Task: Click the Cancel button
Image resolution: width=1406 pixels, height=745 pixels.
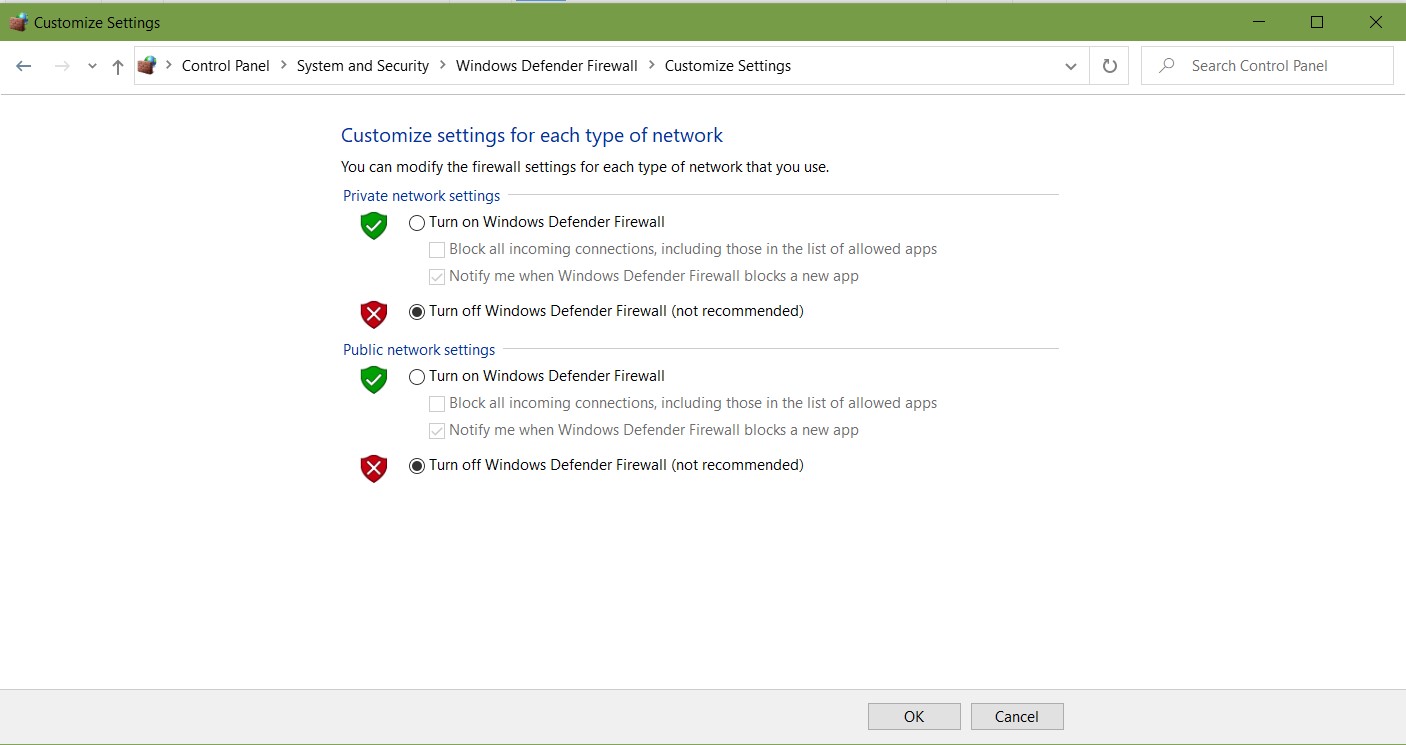Action: pyautogui.click(x=1017, y=716)
